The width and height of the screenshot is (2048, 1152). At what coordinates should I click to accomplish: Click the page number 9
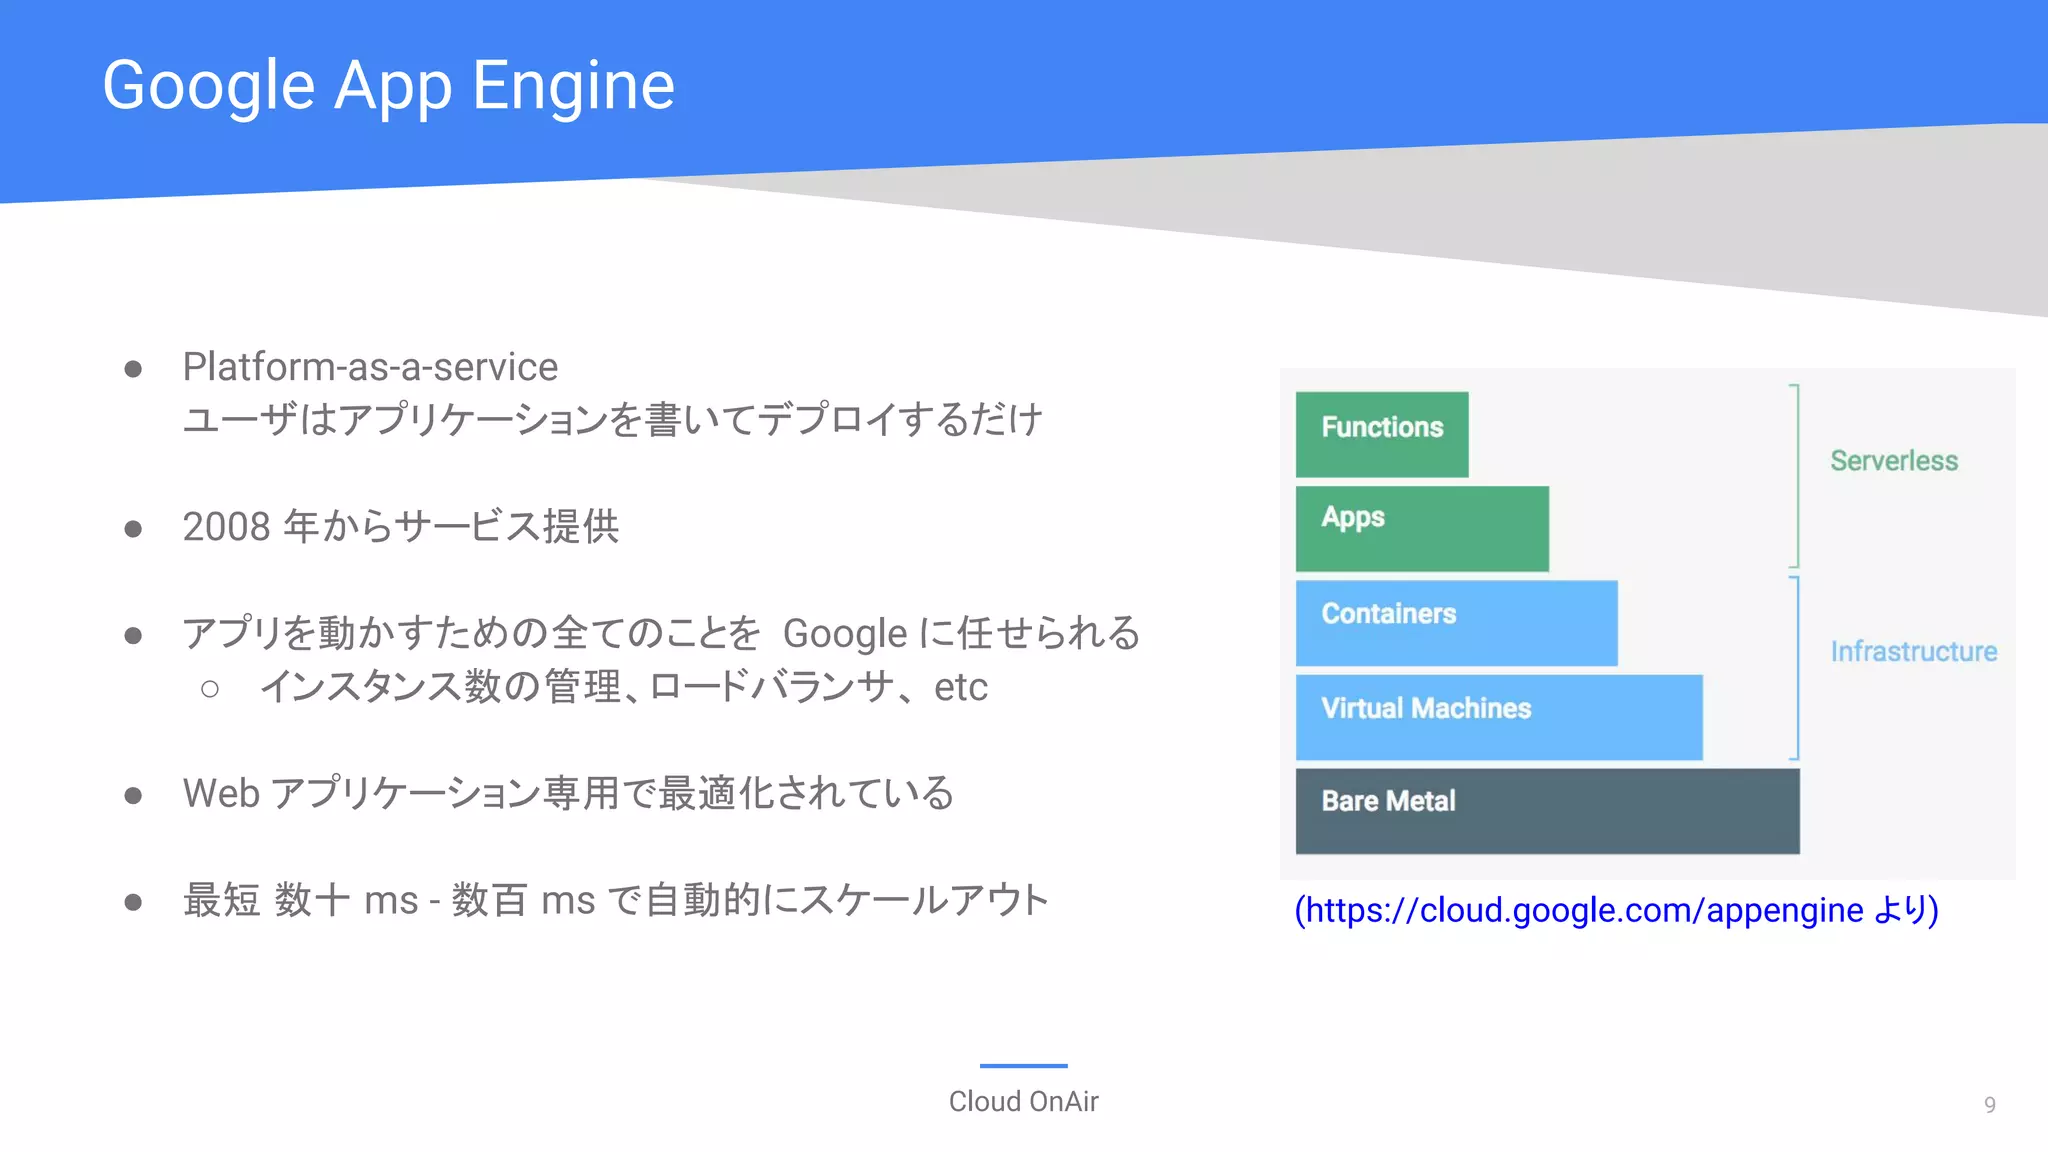[1989, 1105]
